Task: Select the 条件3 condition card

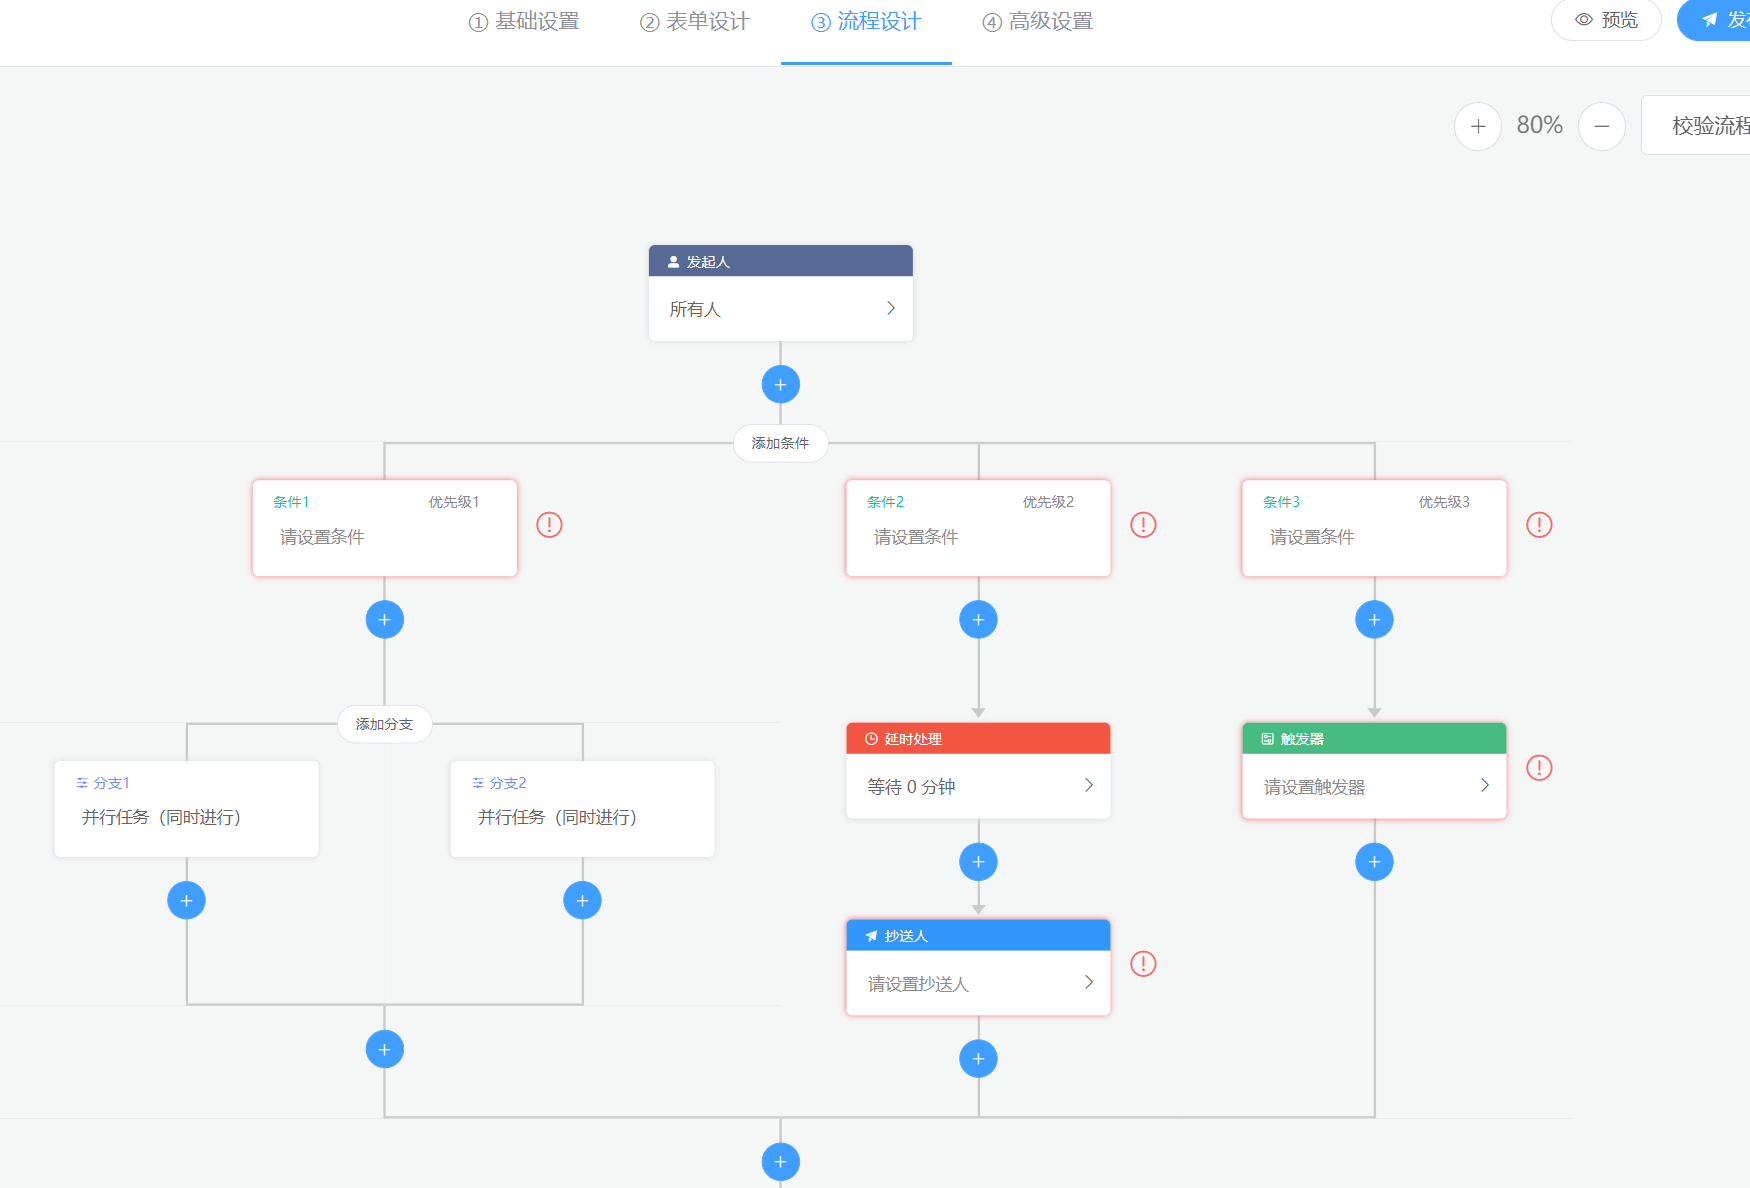Action: tap(1373, 528)
